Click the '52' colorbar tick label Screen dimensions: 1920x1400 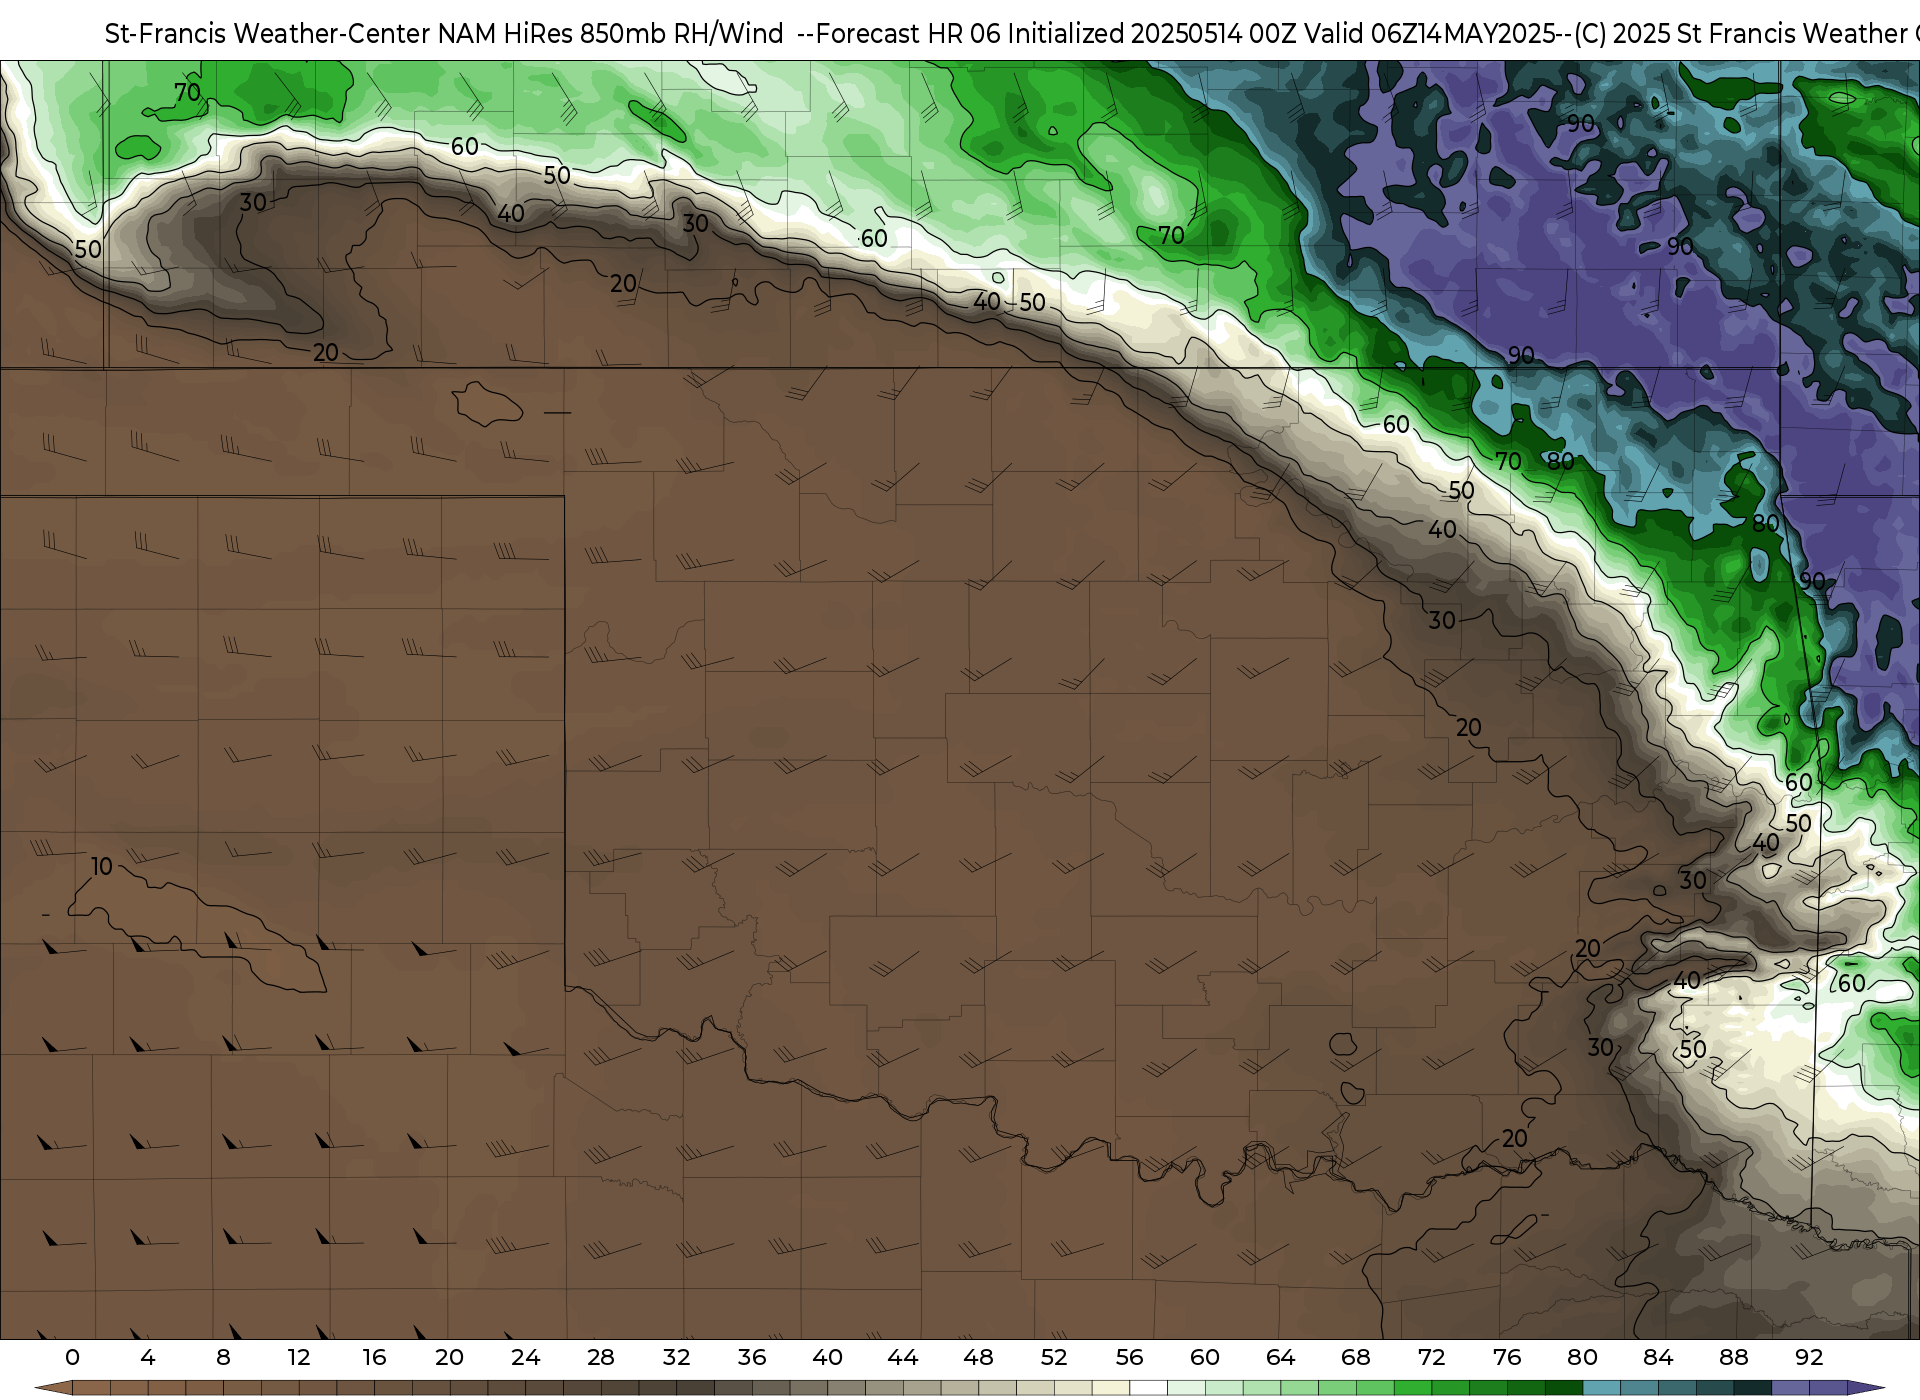1054,1357
